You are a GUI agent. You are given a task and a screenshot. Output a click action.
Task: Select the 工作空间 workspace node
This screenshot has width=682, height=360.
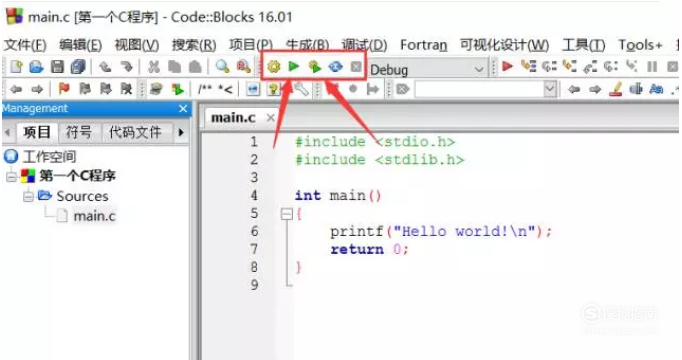pyautogui.click(x=49, y=157)
